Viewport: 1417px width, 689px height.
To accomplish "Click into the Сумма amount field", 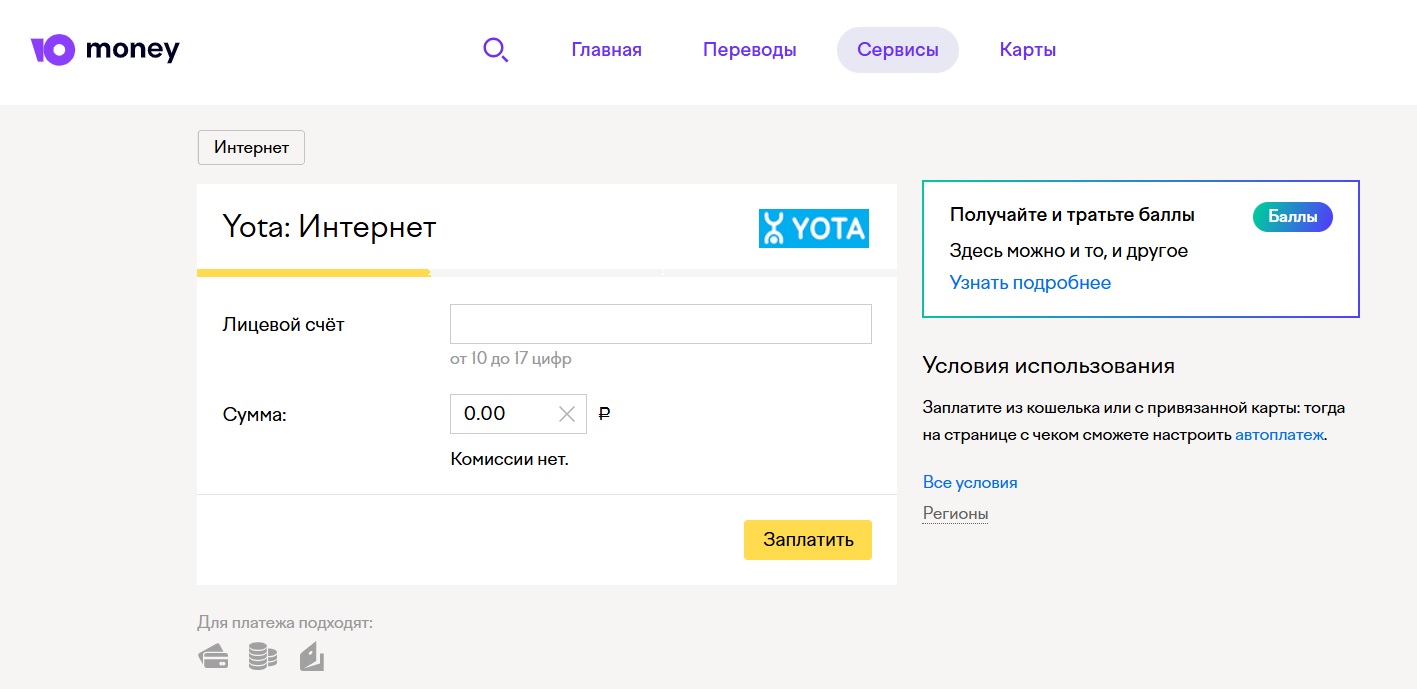I will pos(518,414).
